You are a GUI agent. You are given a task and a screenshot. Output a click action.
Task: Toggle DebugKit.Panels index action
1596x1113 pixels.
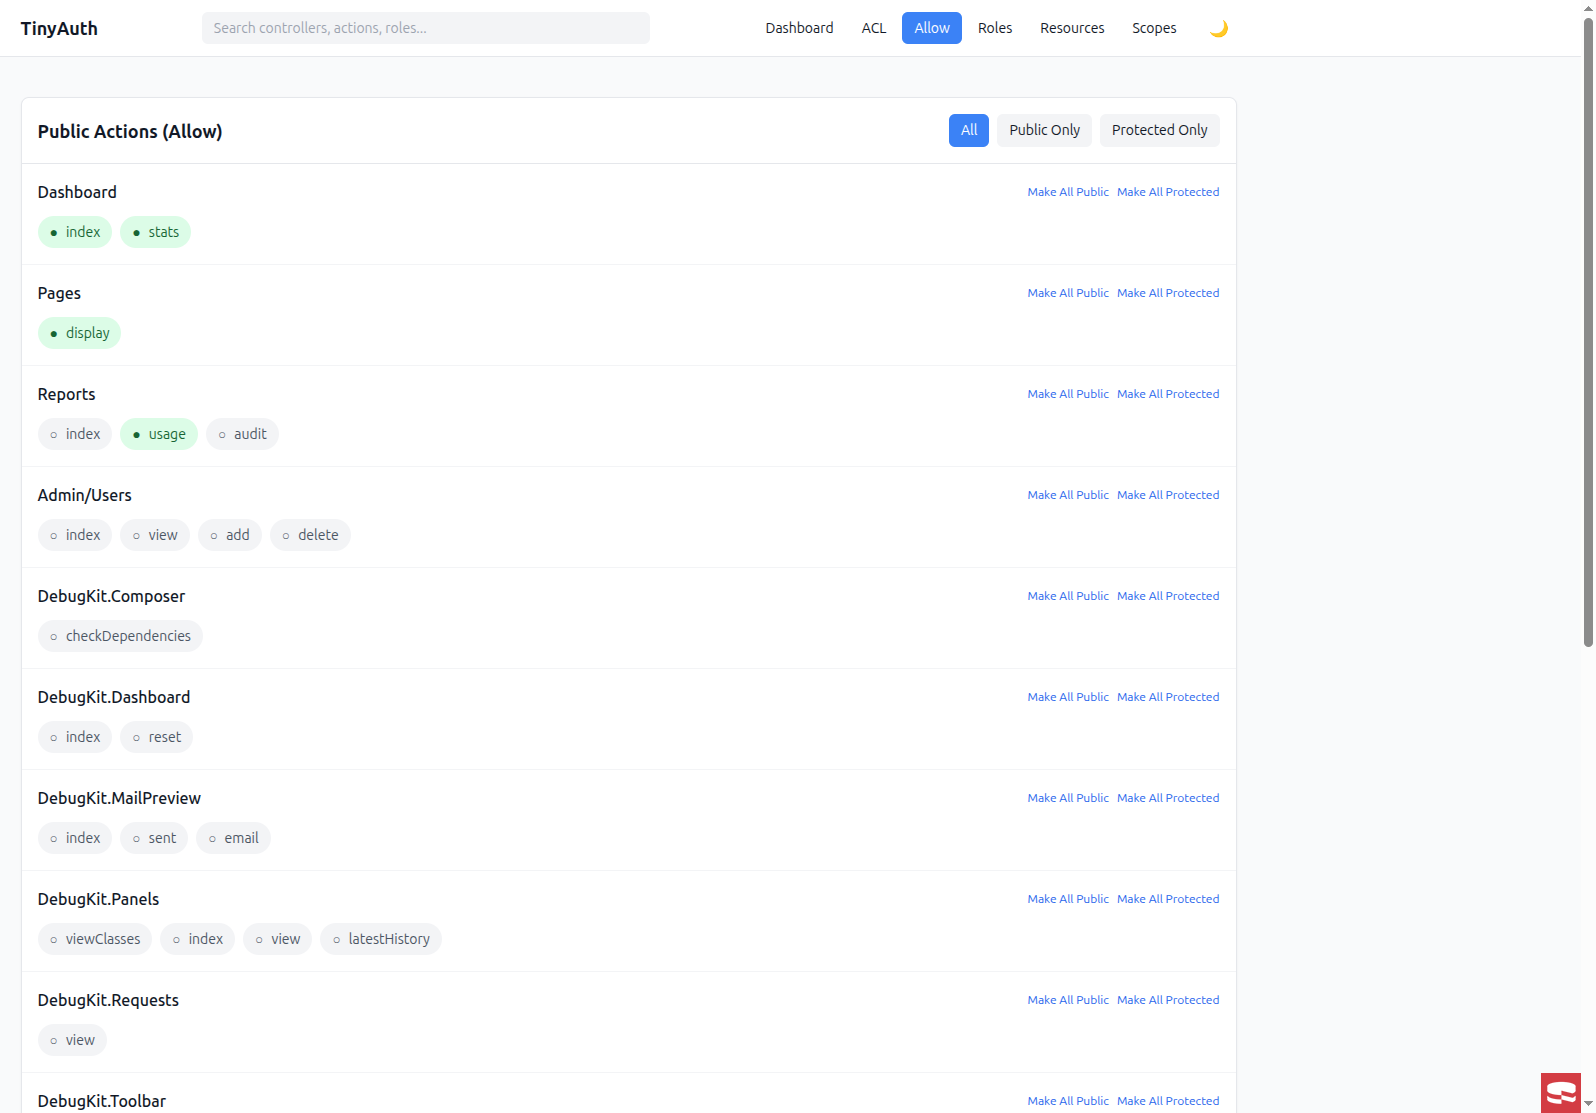[x=197, y=939]
